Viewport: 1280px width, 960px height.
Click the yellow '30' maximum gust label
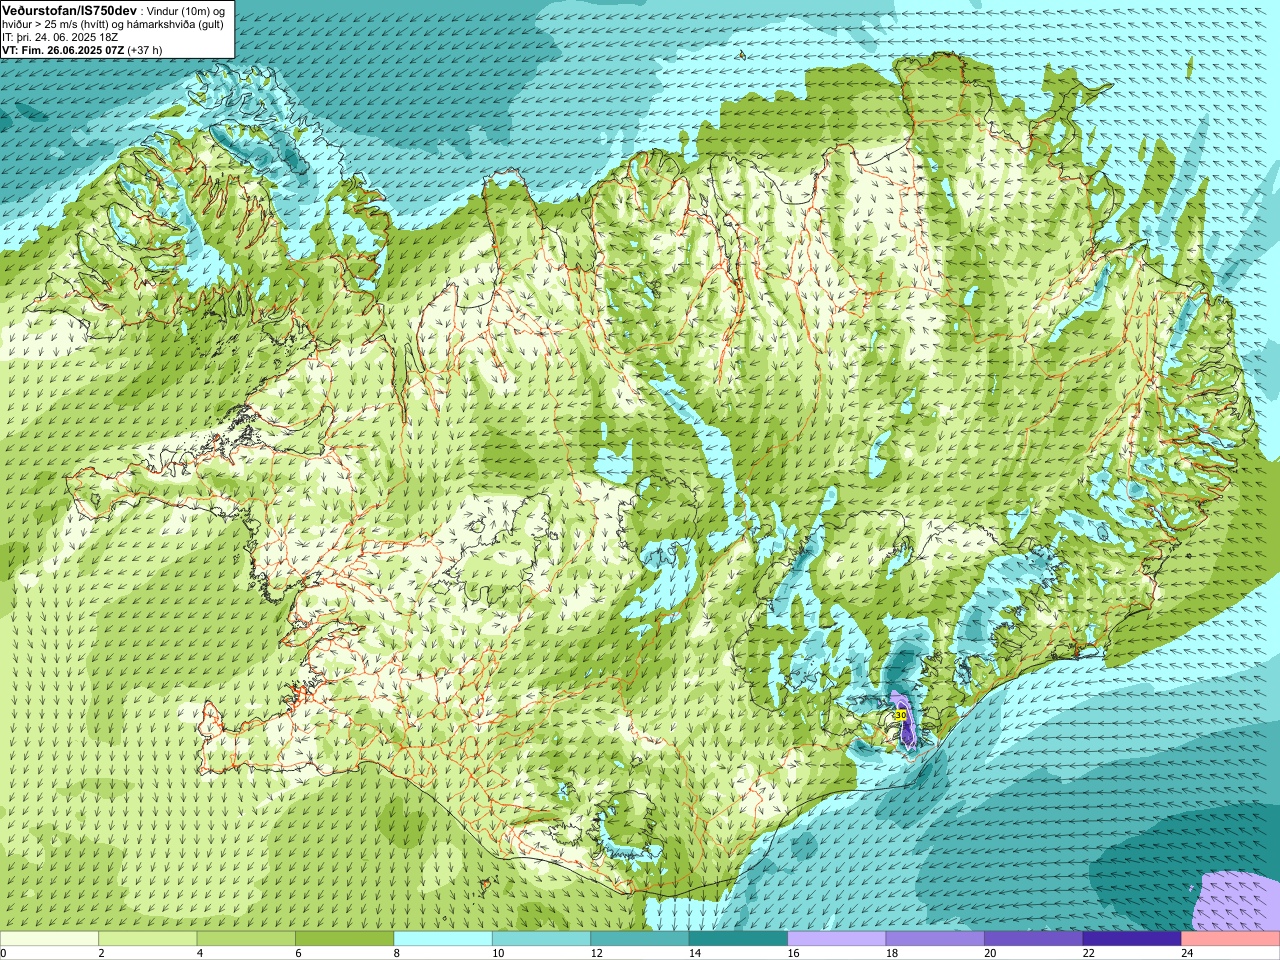pos(900,715)
